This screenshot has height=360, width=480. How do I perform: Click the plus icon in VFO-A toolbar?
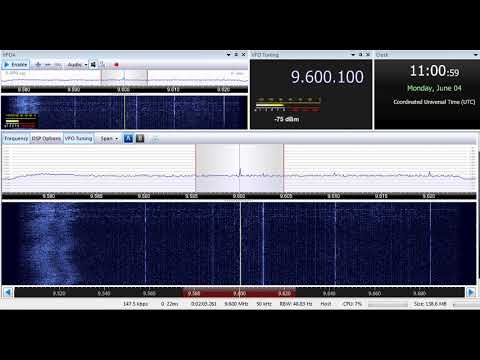38,64
